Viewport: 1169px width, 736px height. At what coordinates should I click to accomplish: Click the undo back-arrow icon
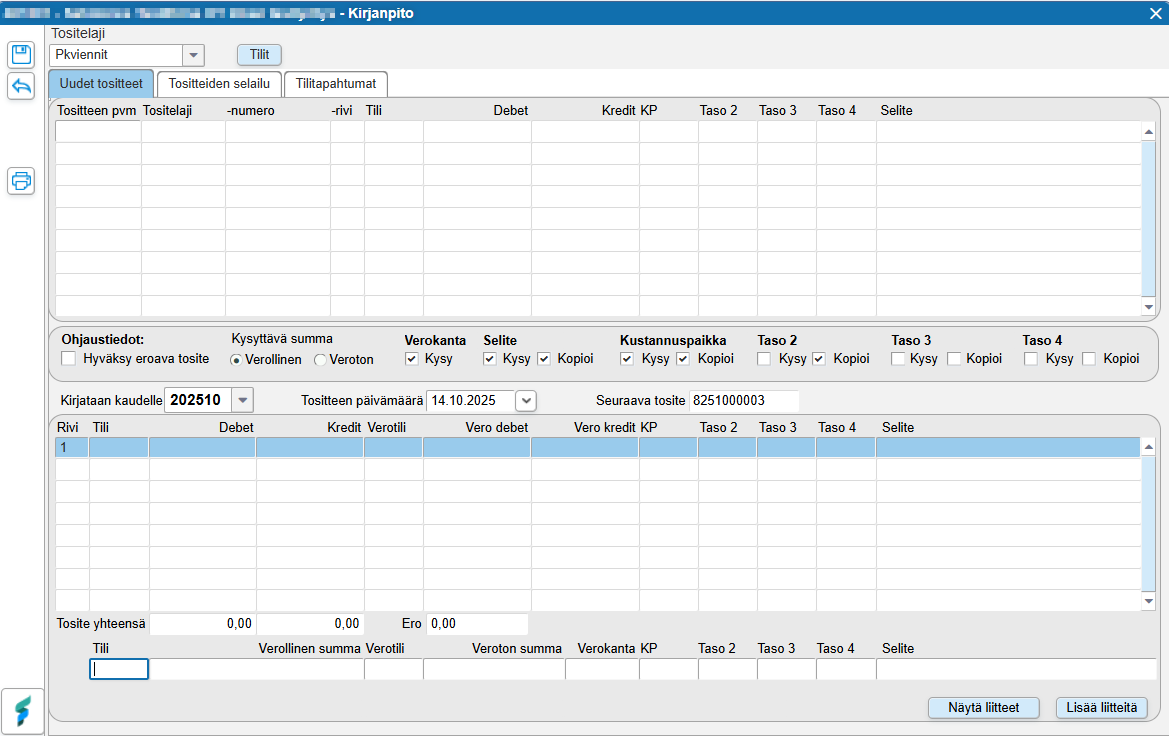coord(21,87)
